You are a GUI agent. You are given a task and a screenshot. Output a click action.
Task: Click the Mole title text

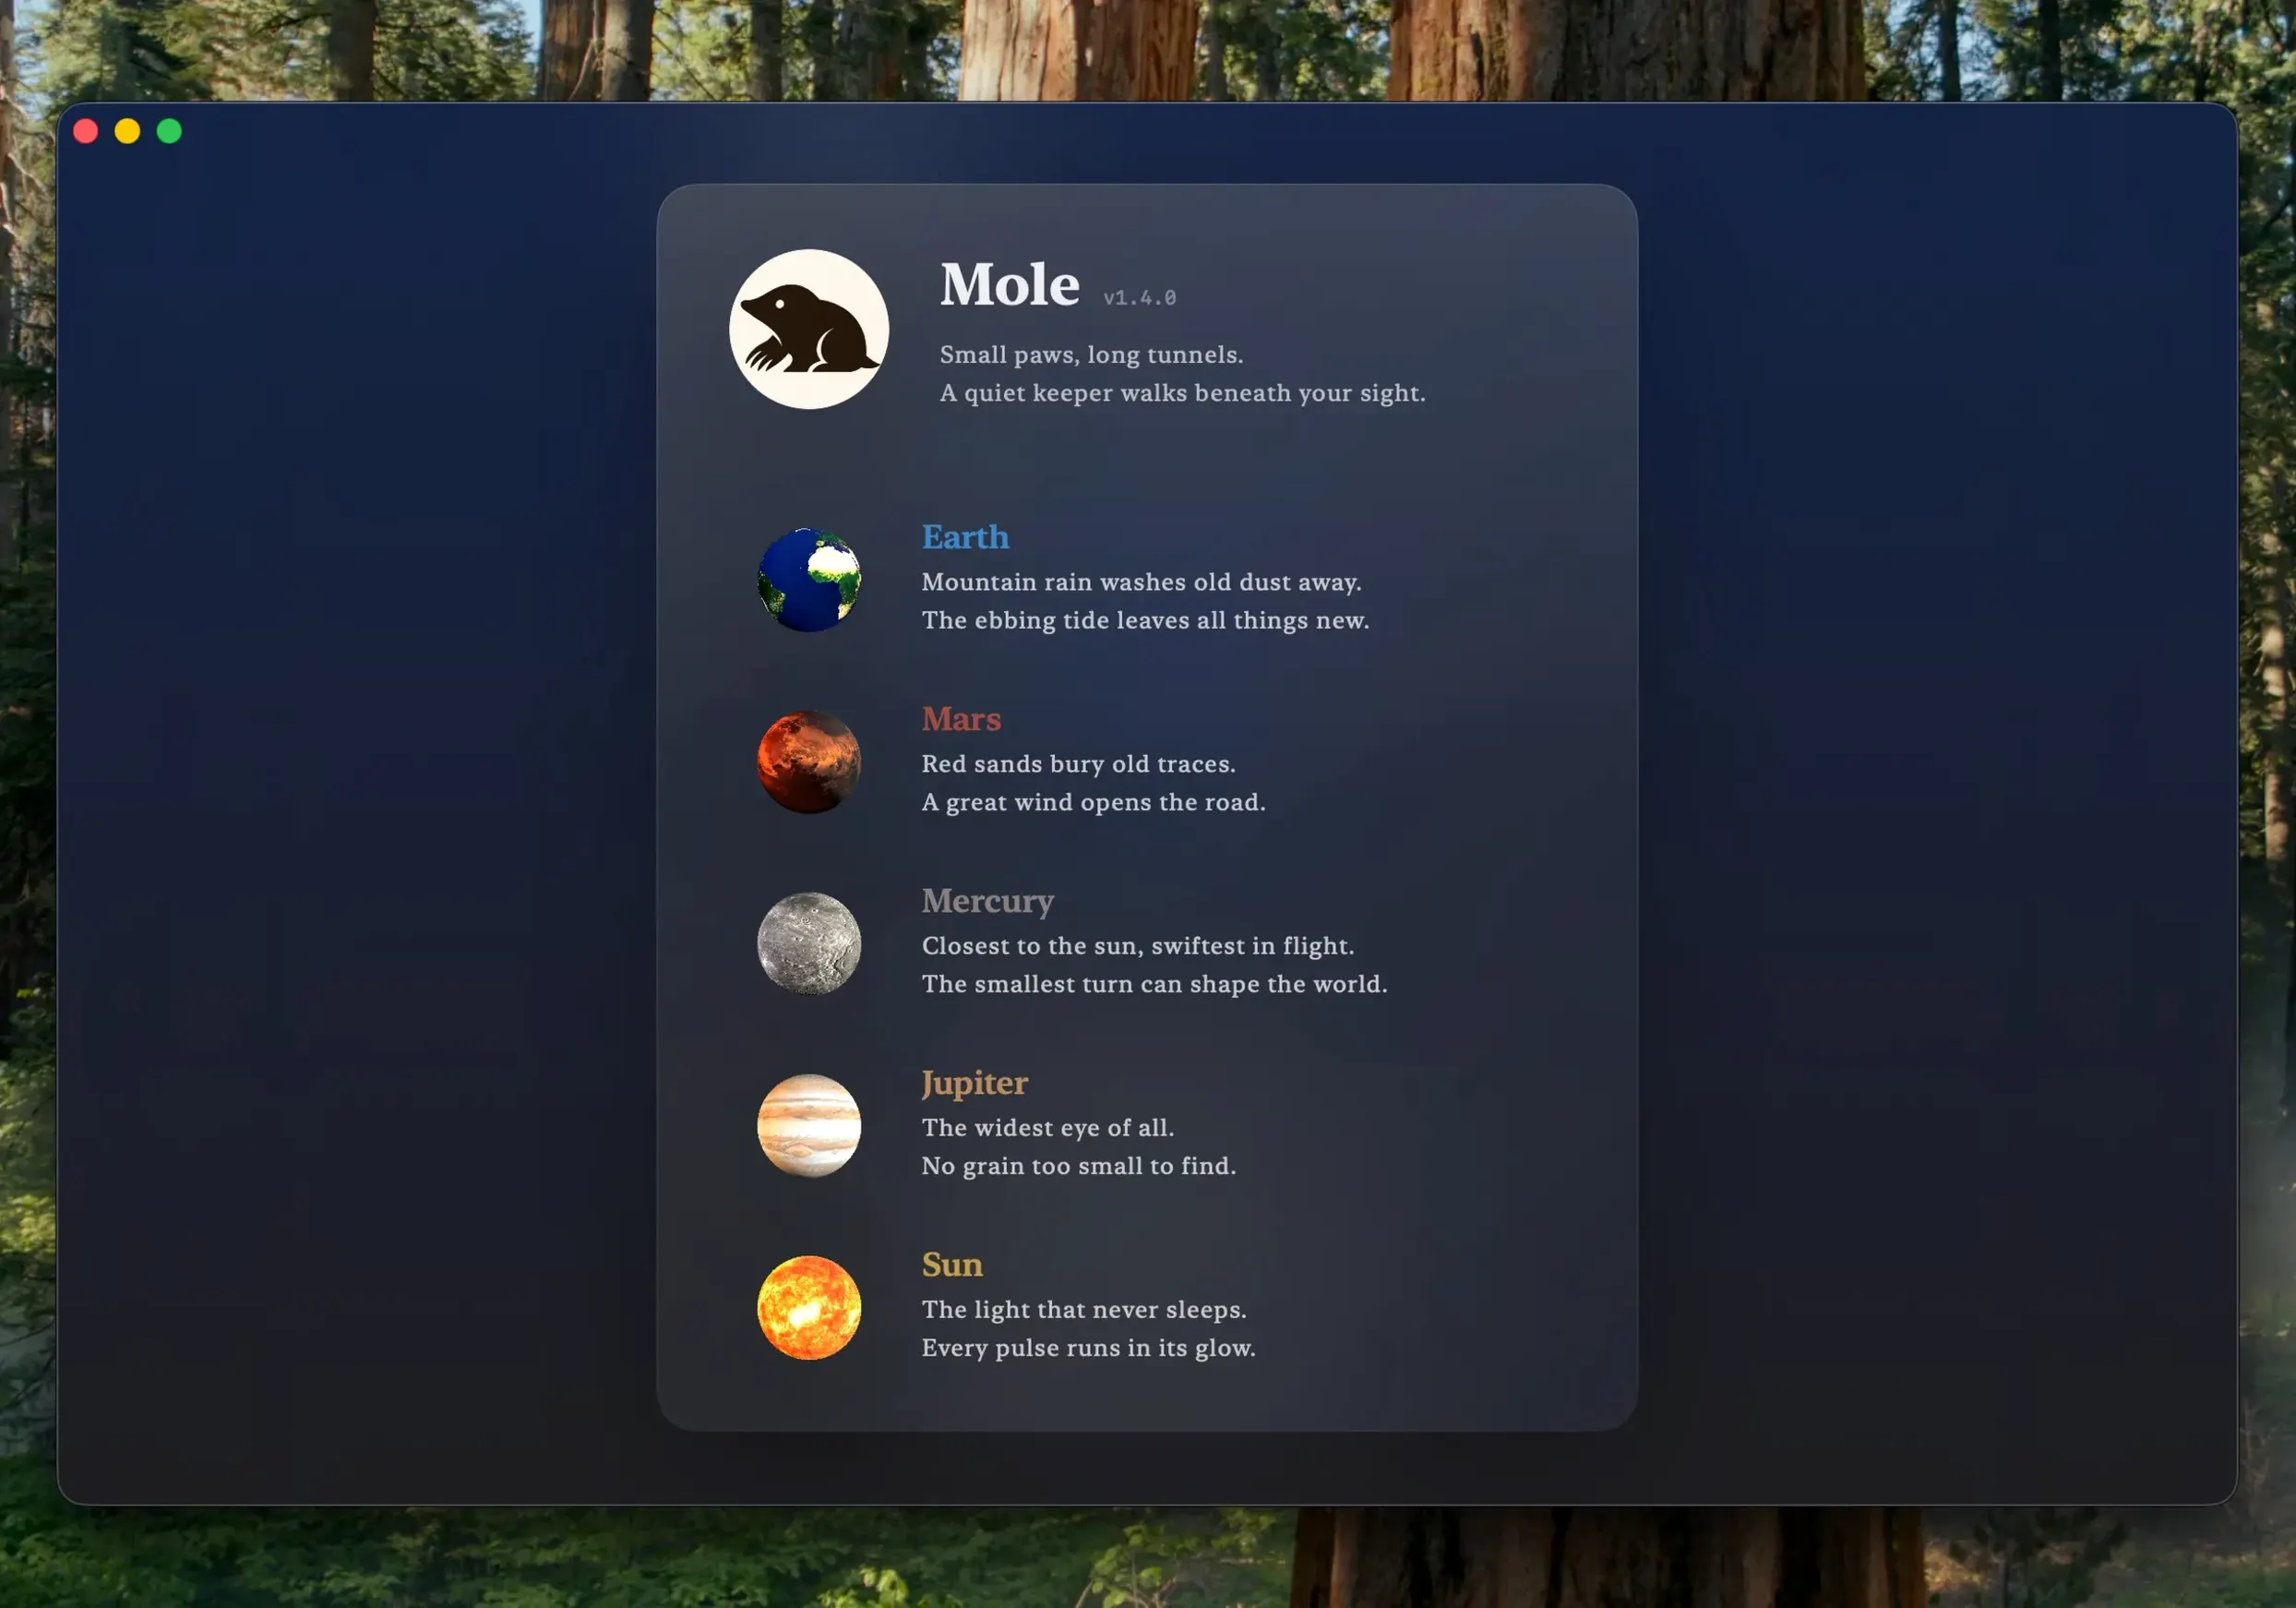point(1009,285)
